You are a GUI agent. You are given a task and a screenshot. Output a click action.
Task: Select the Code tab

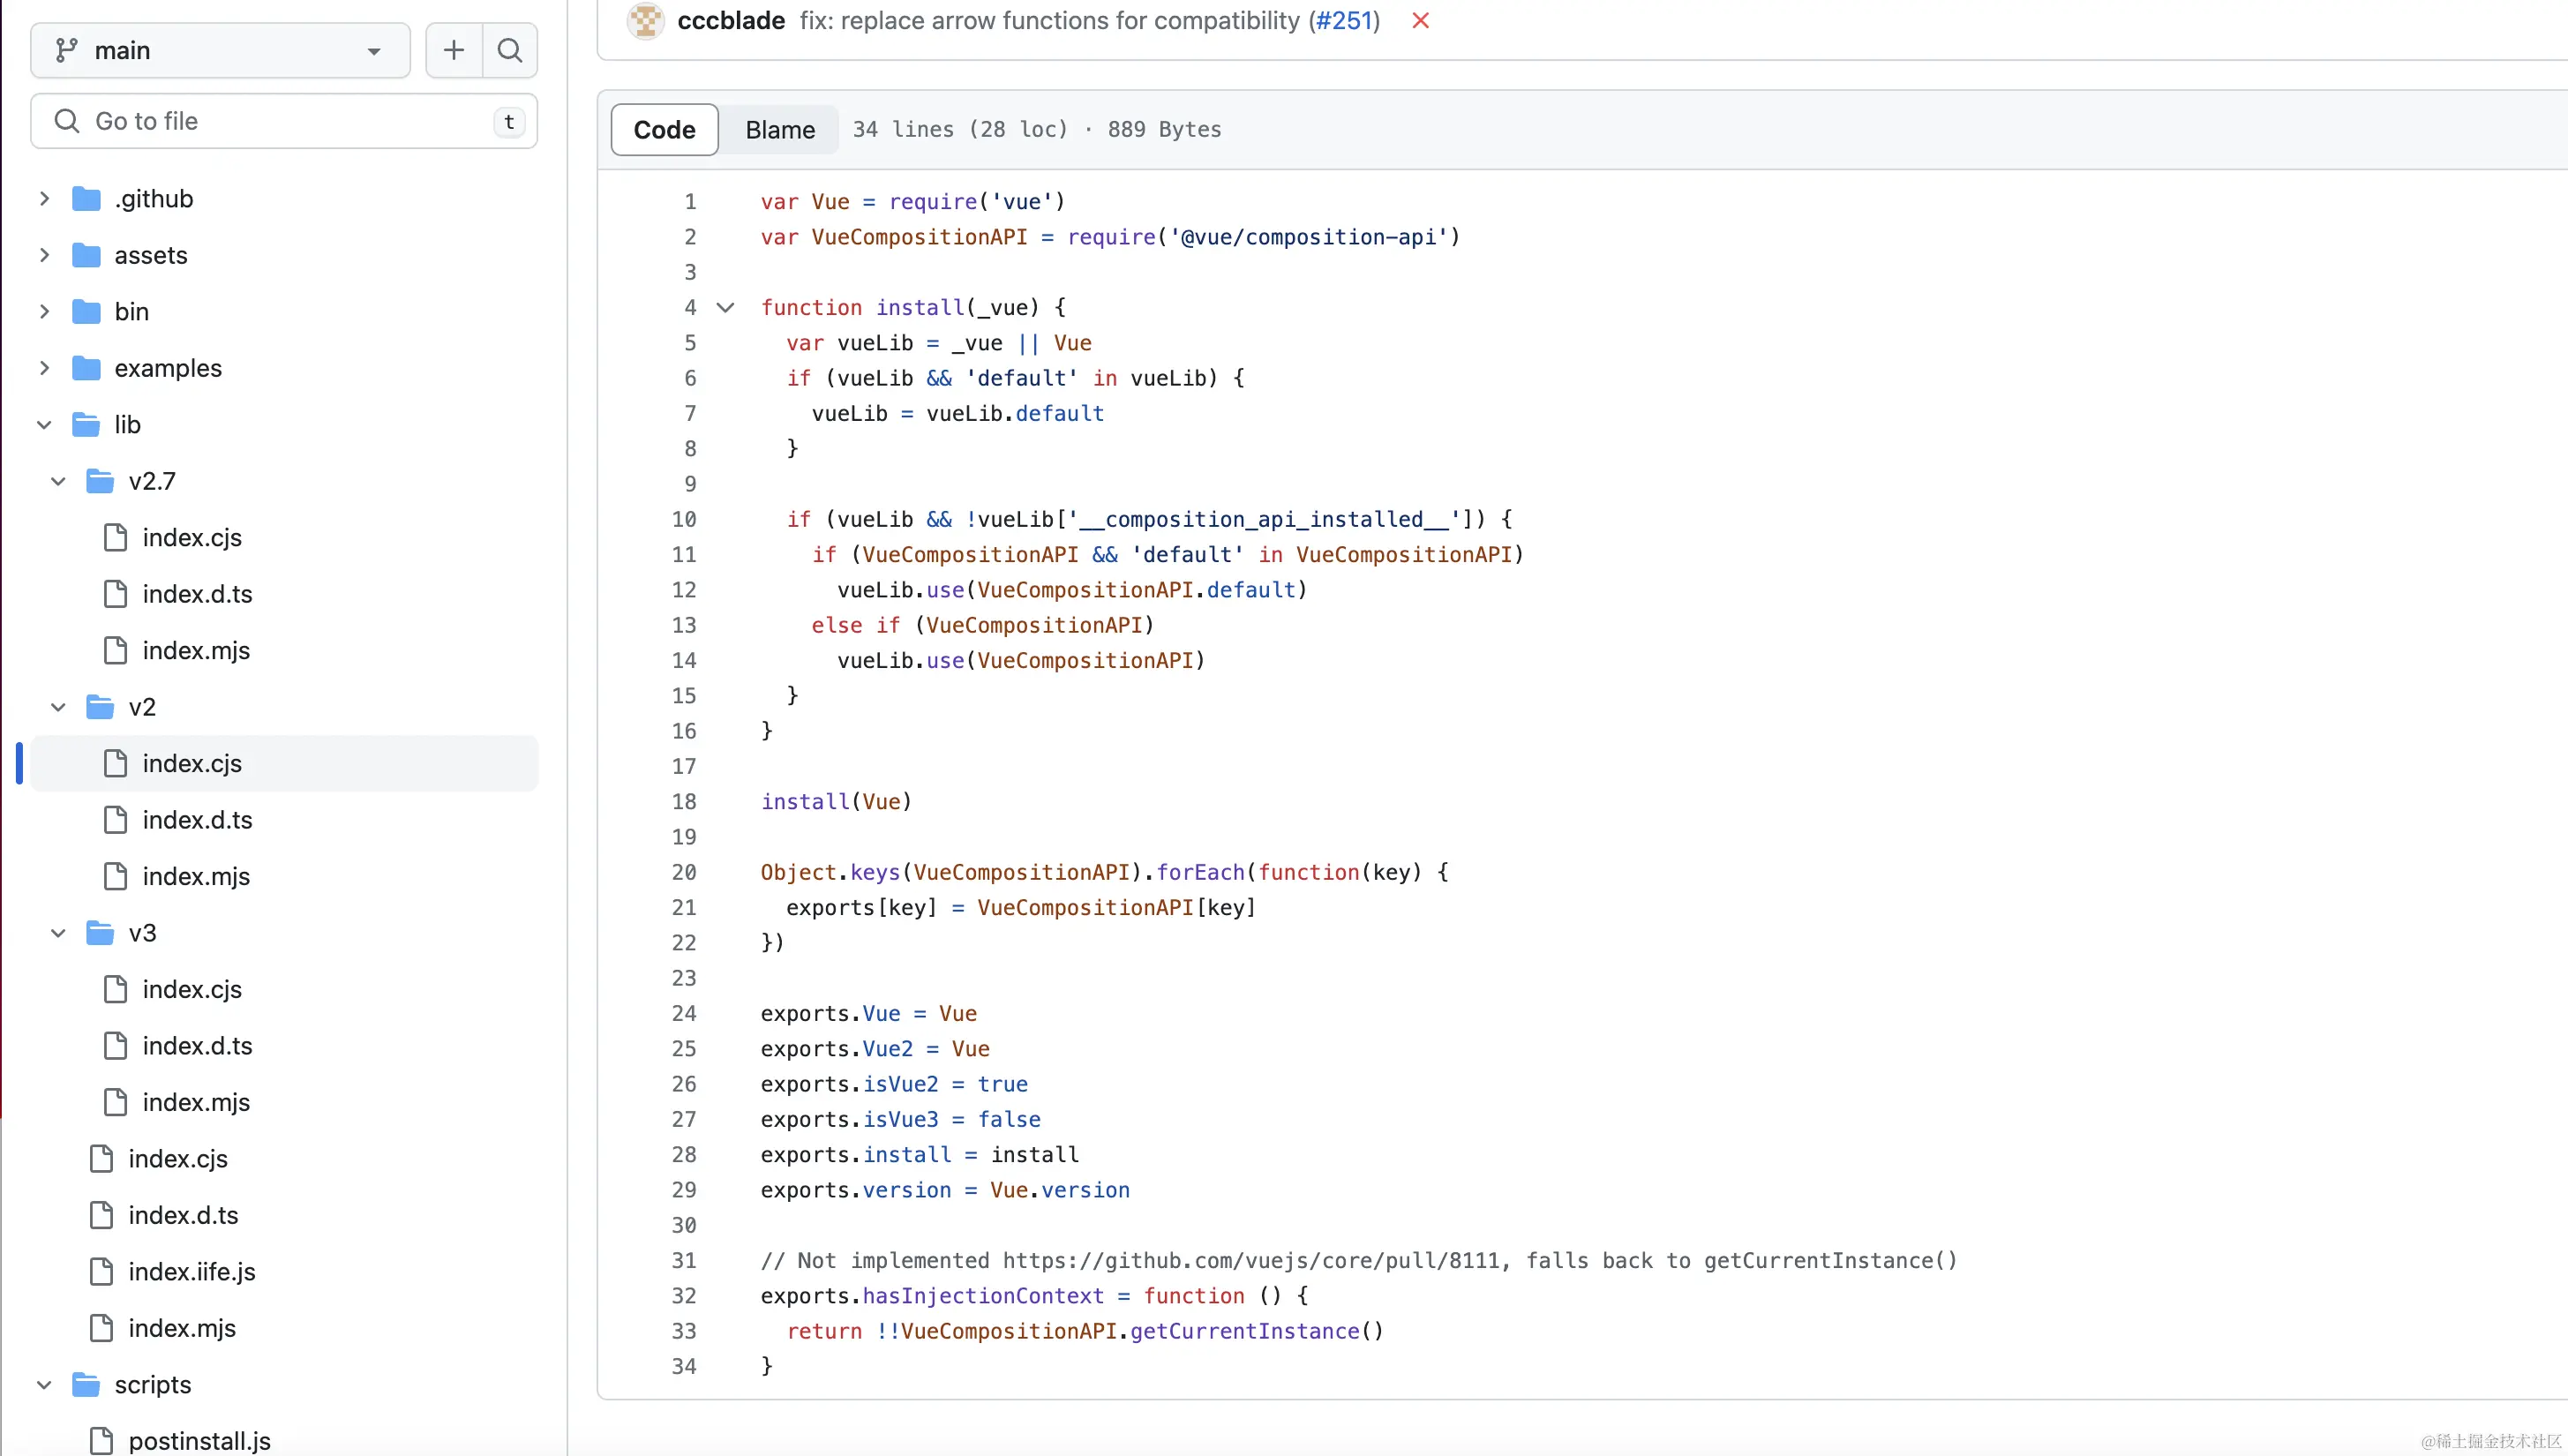[664, 130]
